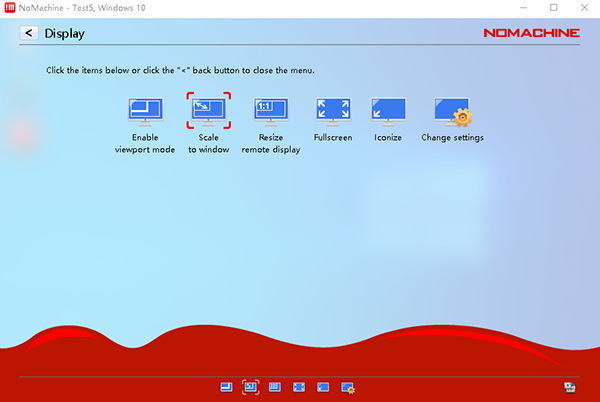Click the NoMachine app icon in the title bar
Image resolution: width=600 pixels, height=402 pixels.
[10, 7]
